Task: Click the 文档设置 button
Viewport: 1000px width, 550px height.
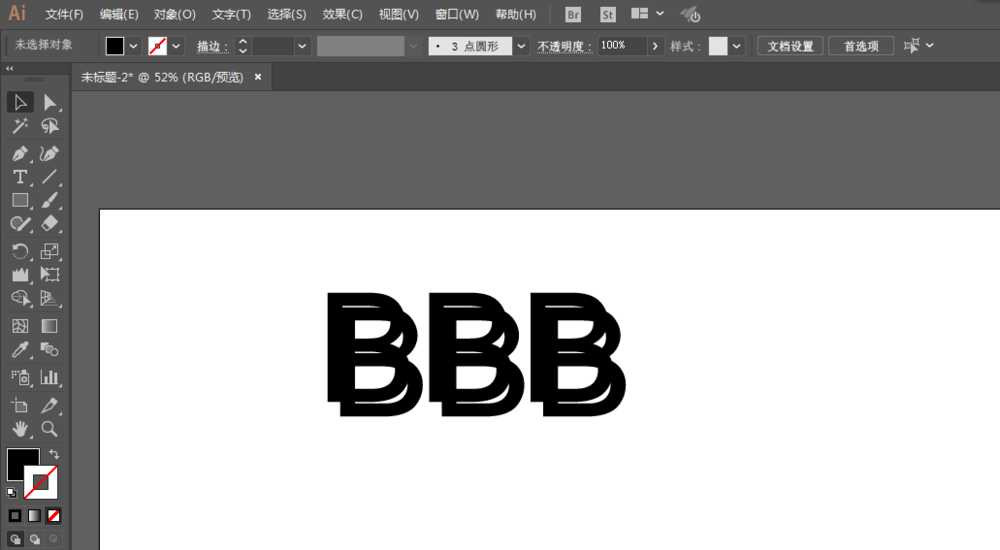Action: point(789,46)
